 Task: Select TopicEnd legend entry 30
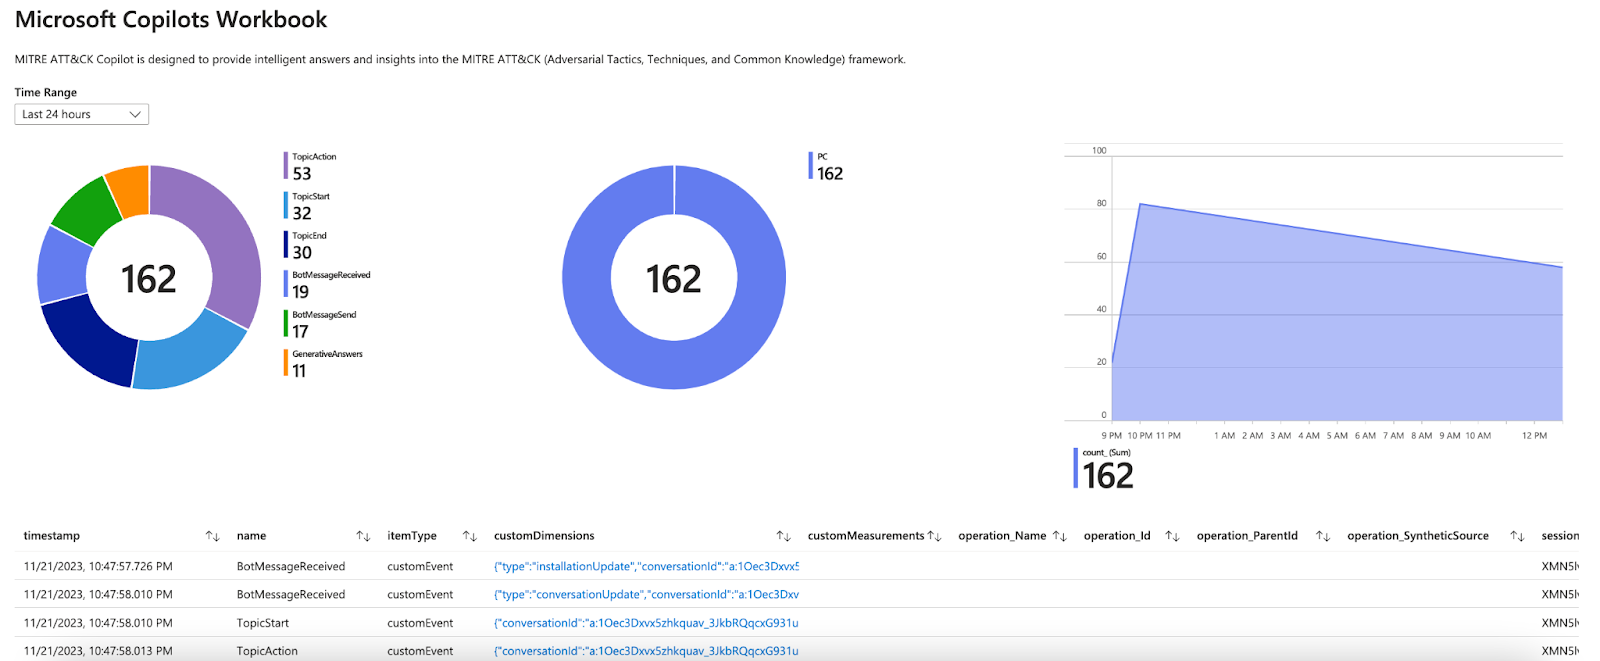coord(306,245)
